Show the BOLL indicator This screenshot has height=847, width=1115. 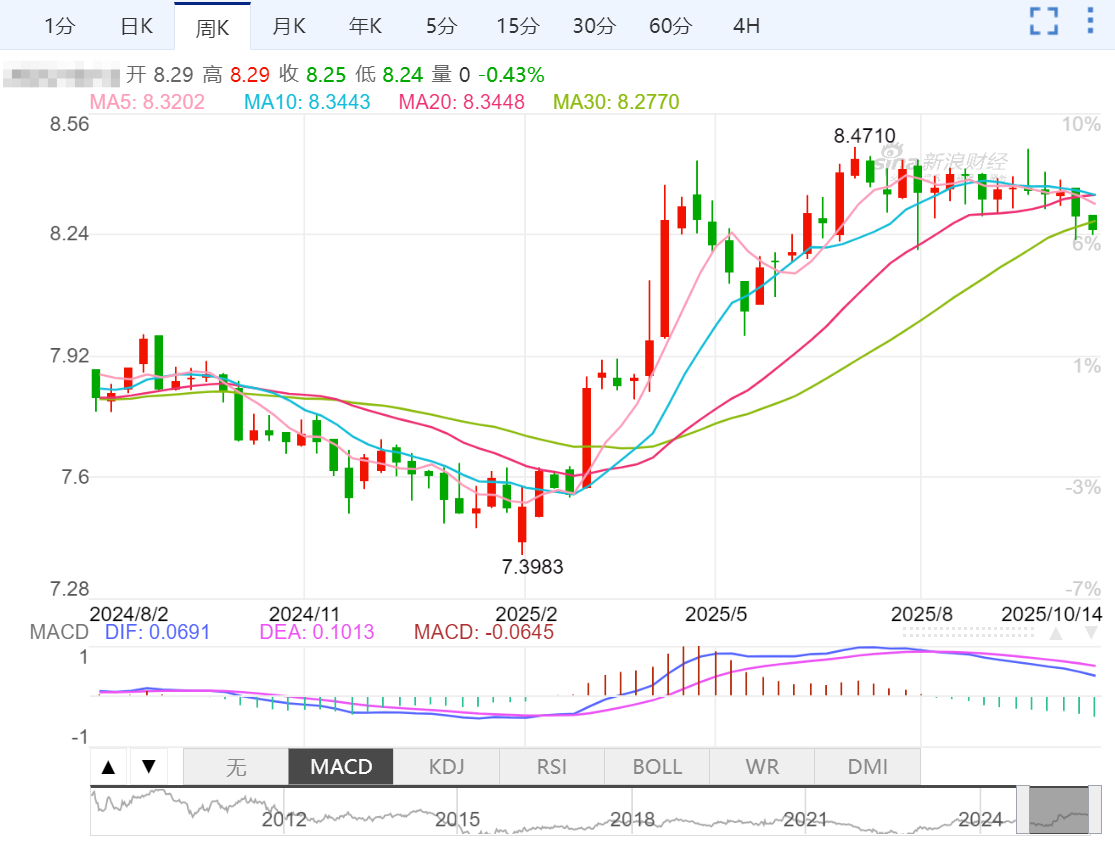[x=657, y=768]
